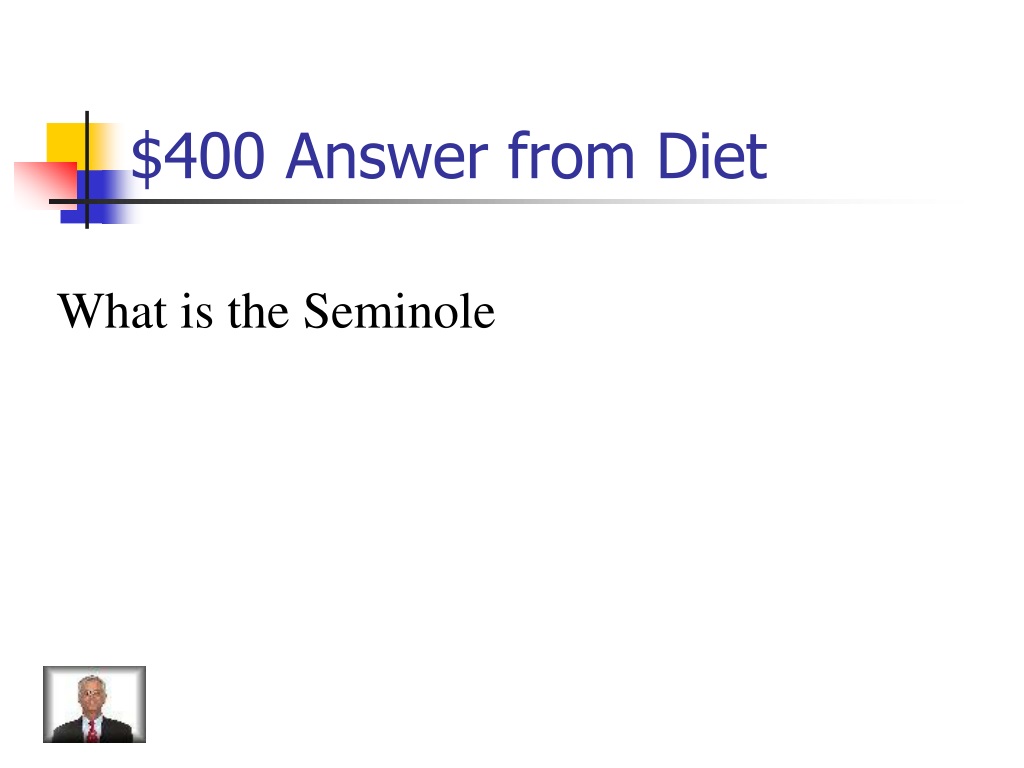Click the word "Diet" in the title

click(711, 155)
